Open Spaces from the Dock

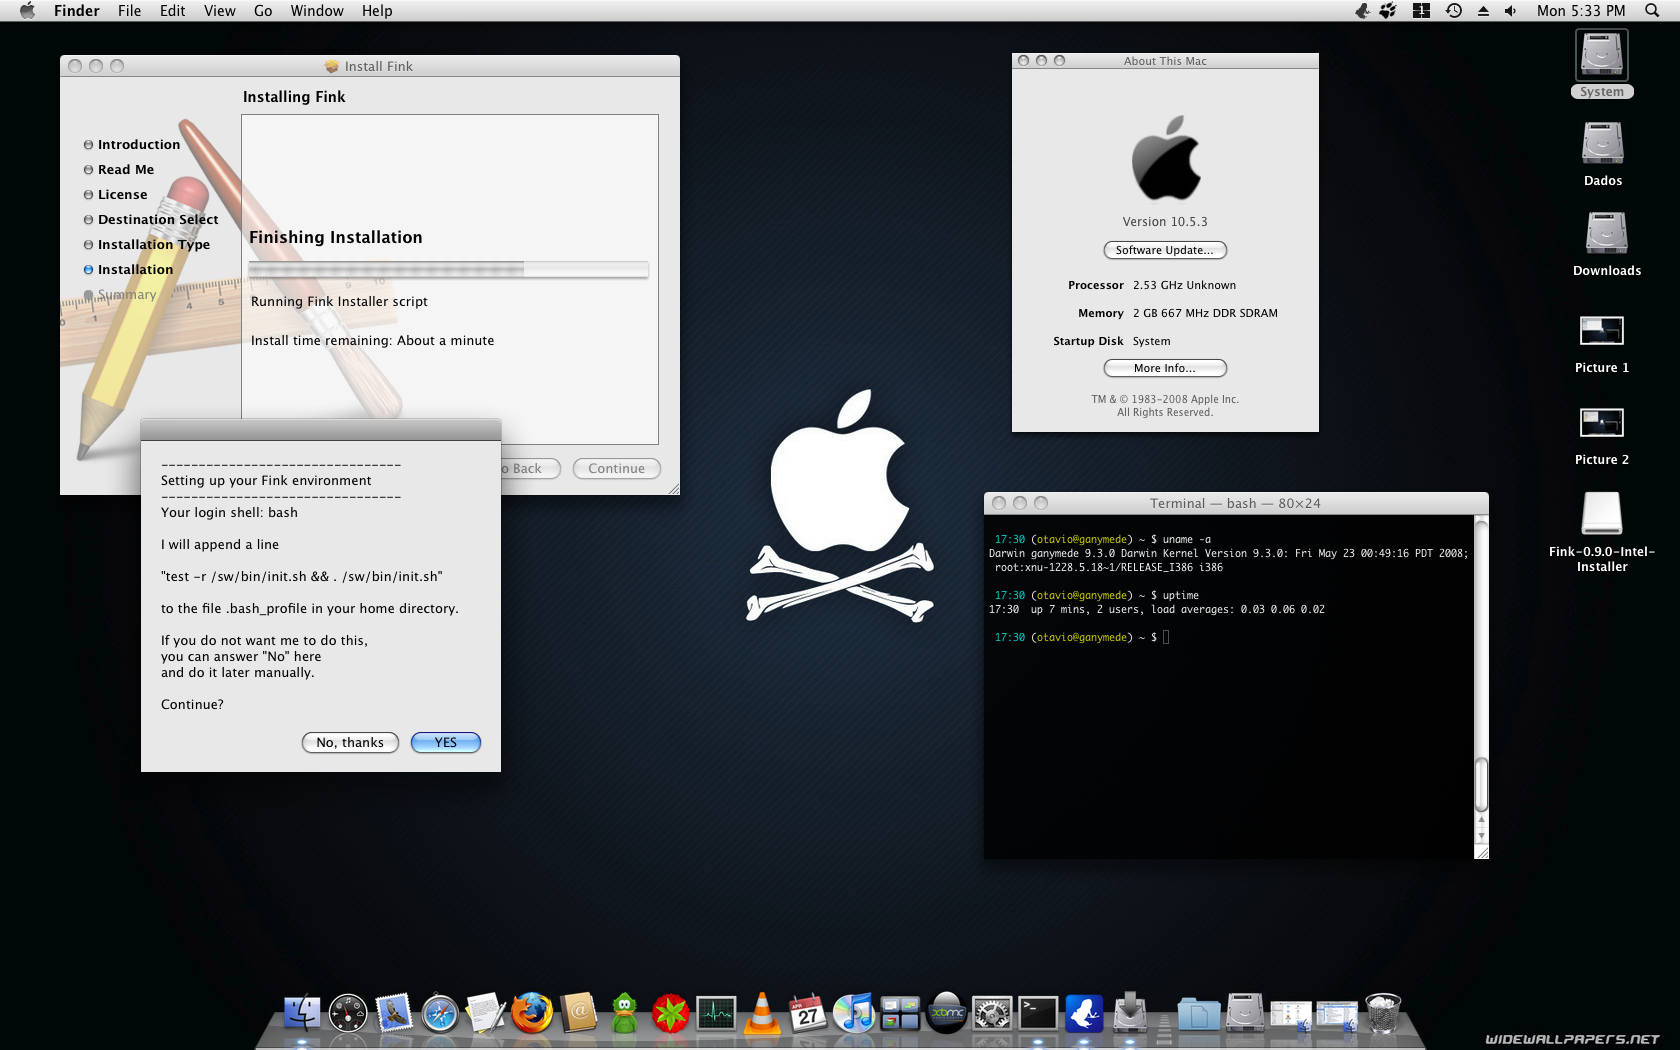pyautogui.click(x=900, y=1013)
